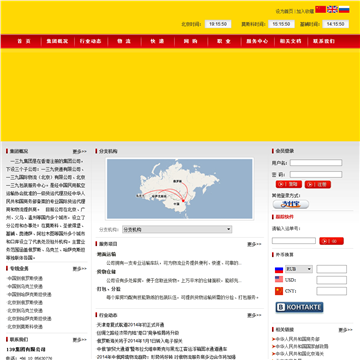Focus the USD amount field
The image size is (360, 360).
coord(332,280)
